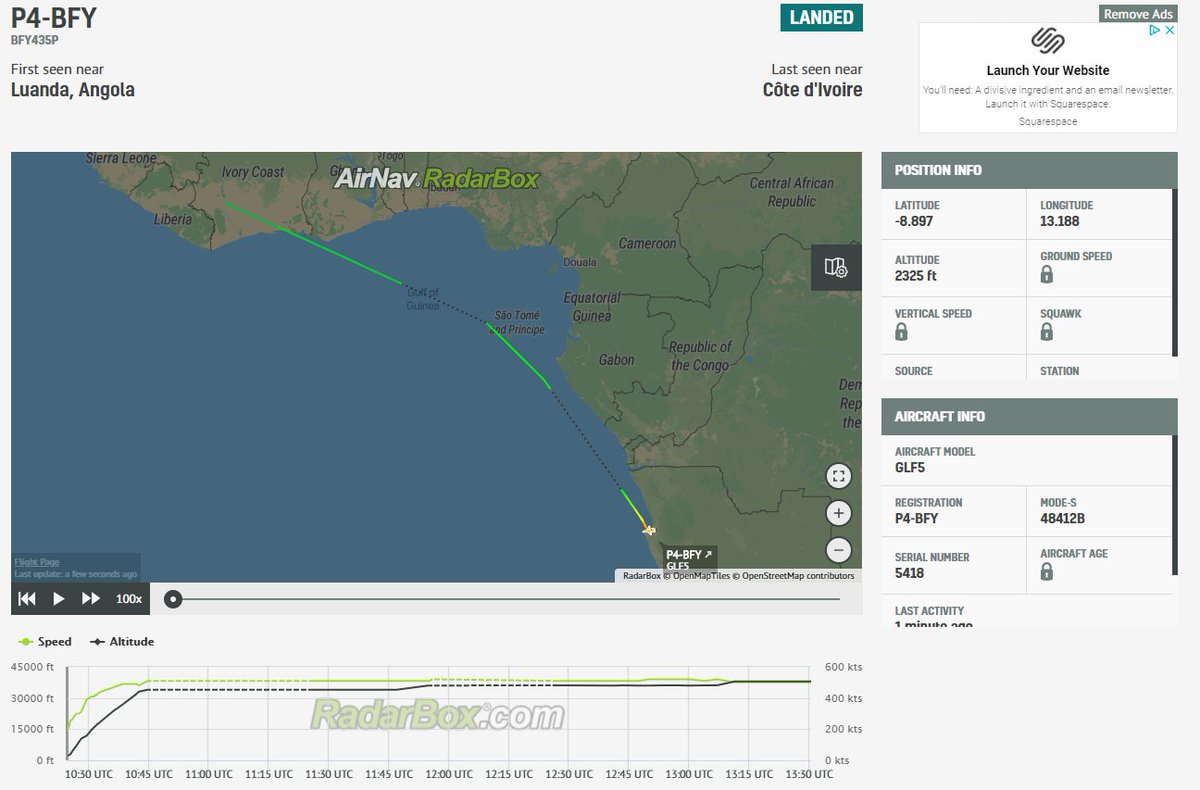The width and height of the screenshot is (1200, 790).
Task: Open the Flight Page link
Action: click(x=37, y=562)
